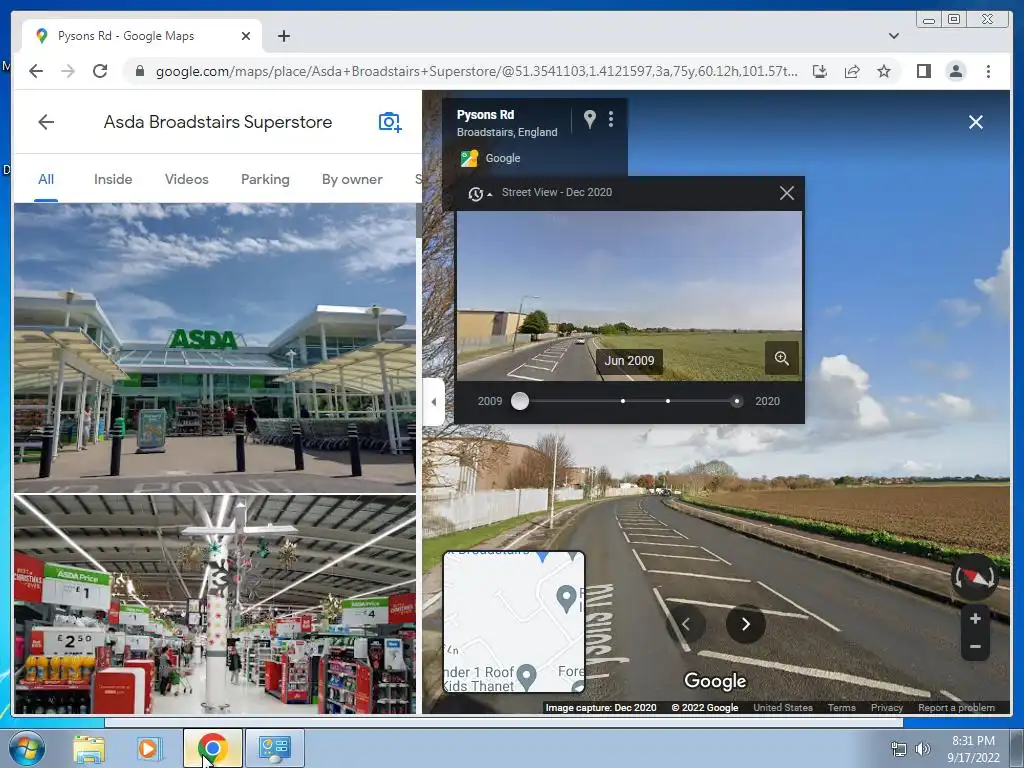Go back from Asda photos panel
The width and height of the screenshot is (1024, 768).
point(46,122)
